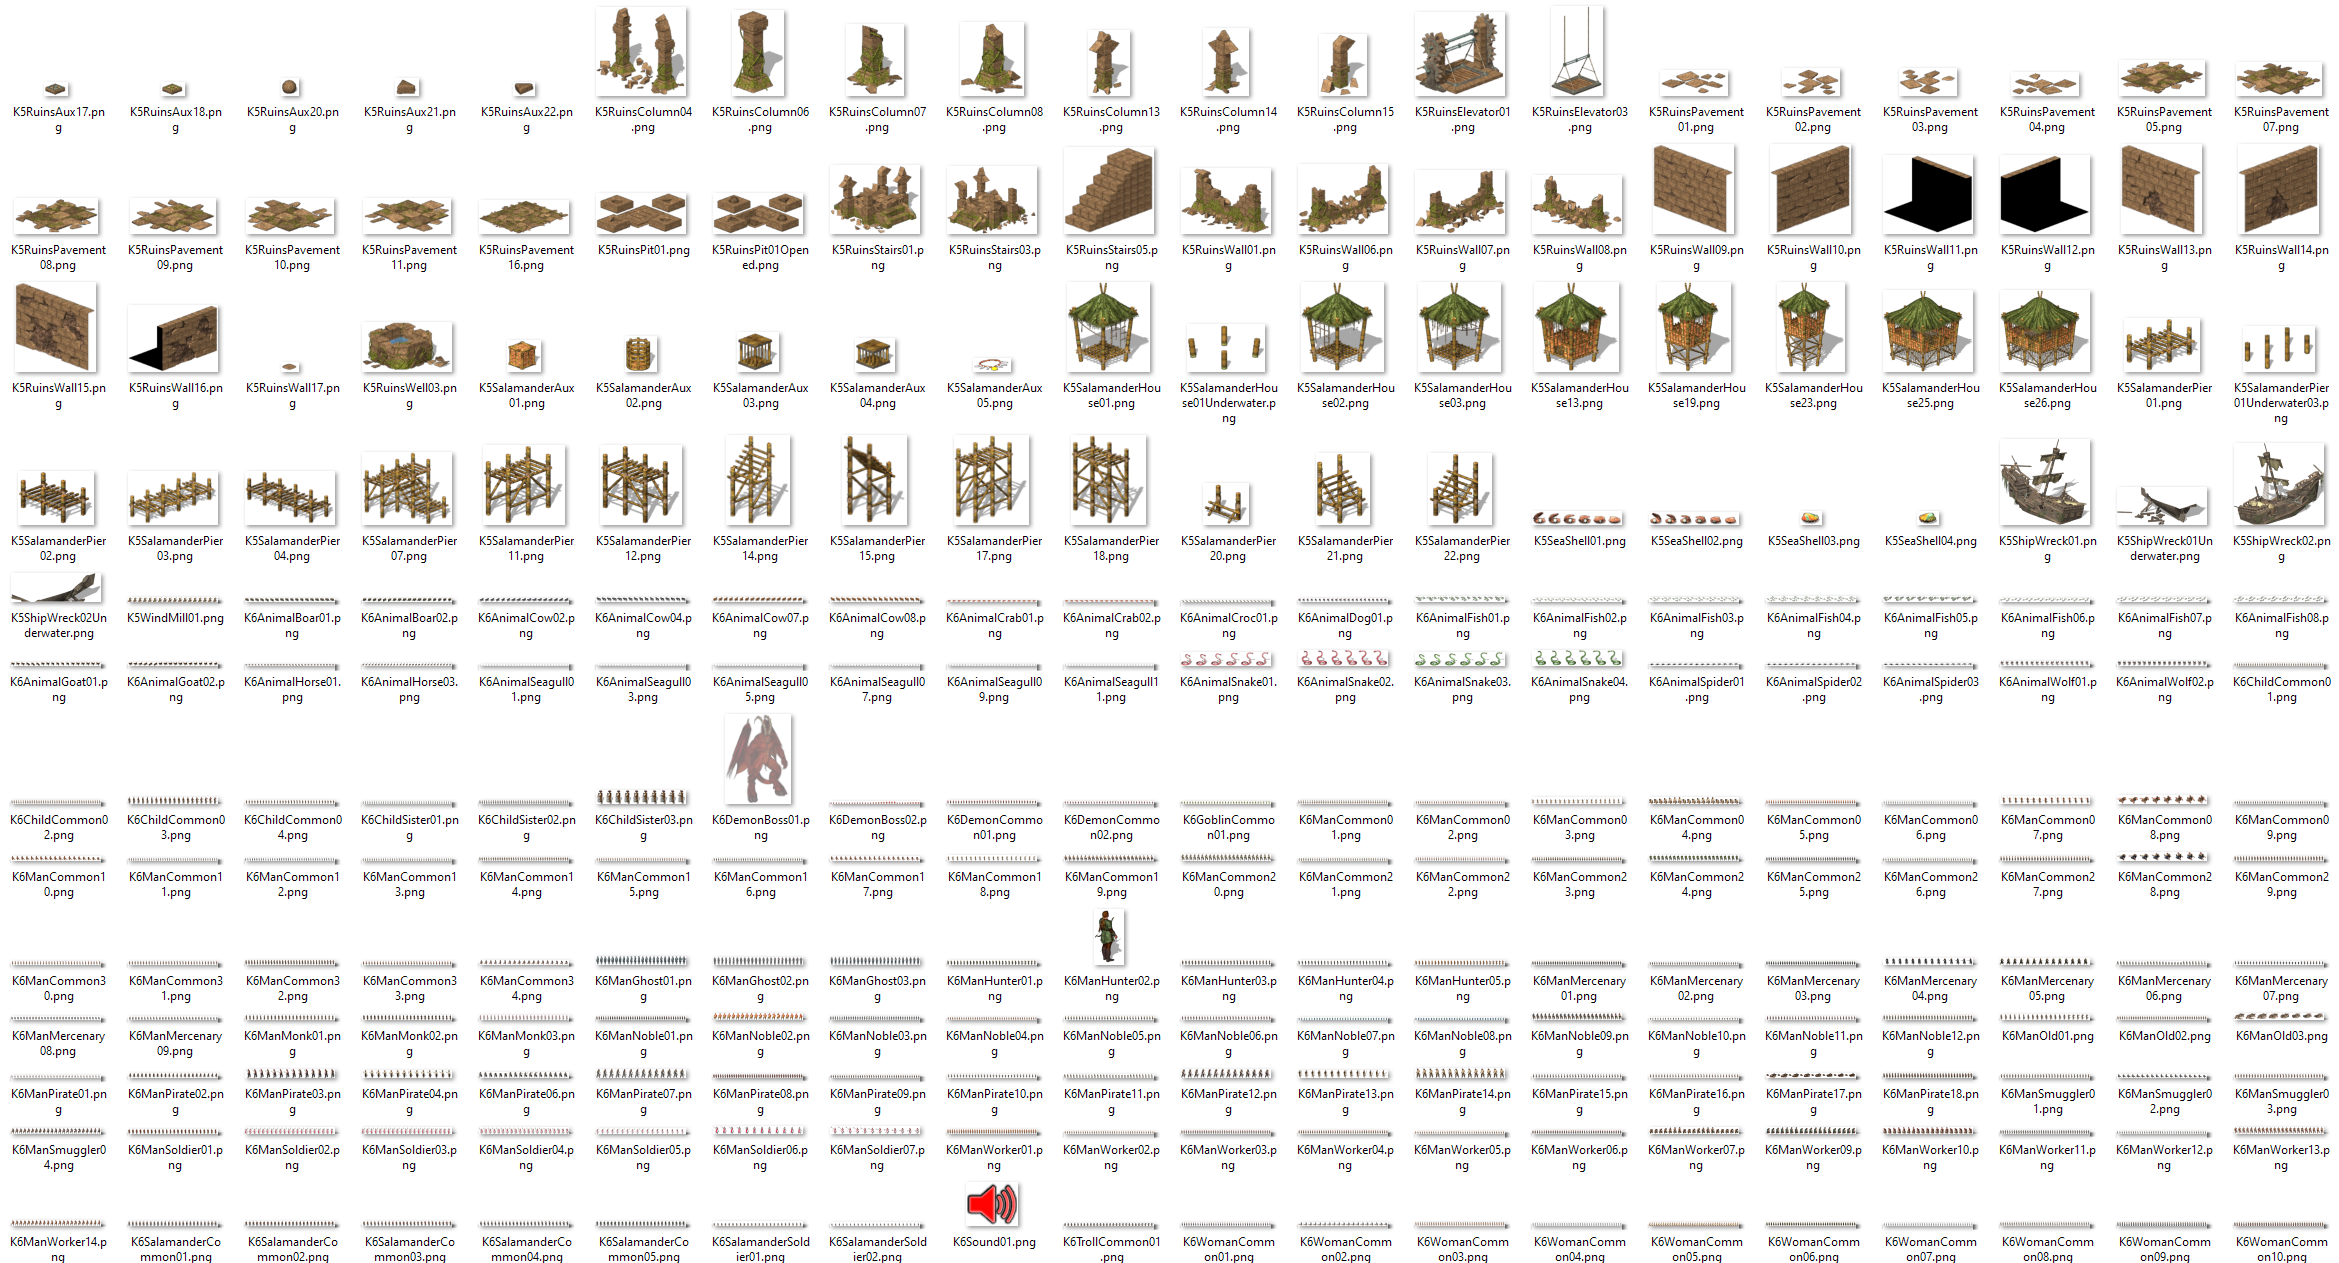Click the K5RuinsPit01.png pit image
This screenshot has height=1263, width=2339.
(642, 213)
